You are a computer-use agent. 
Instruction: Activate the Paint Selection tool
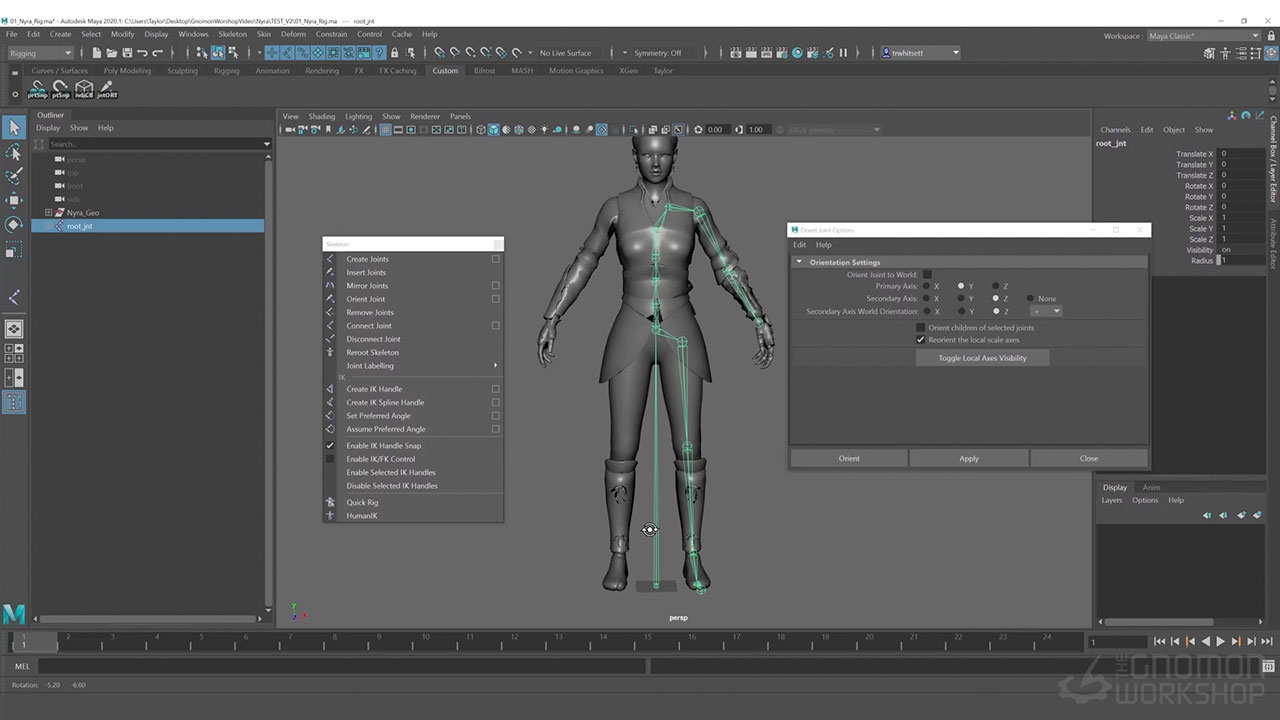point(14,177)
